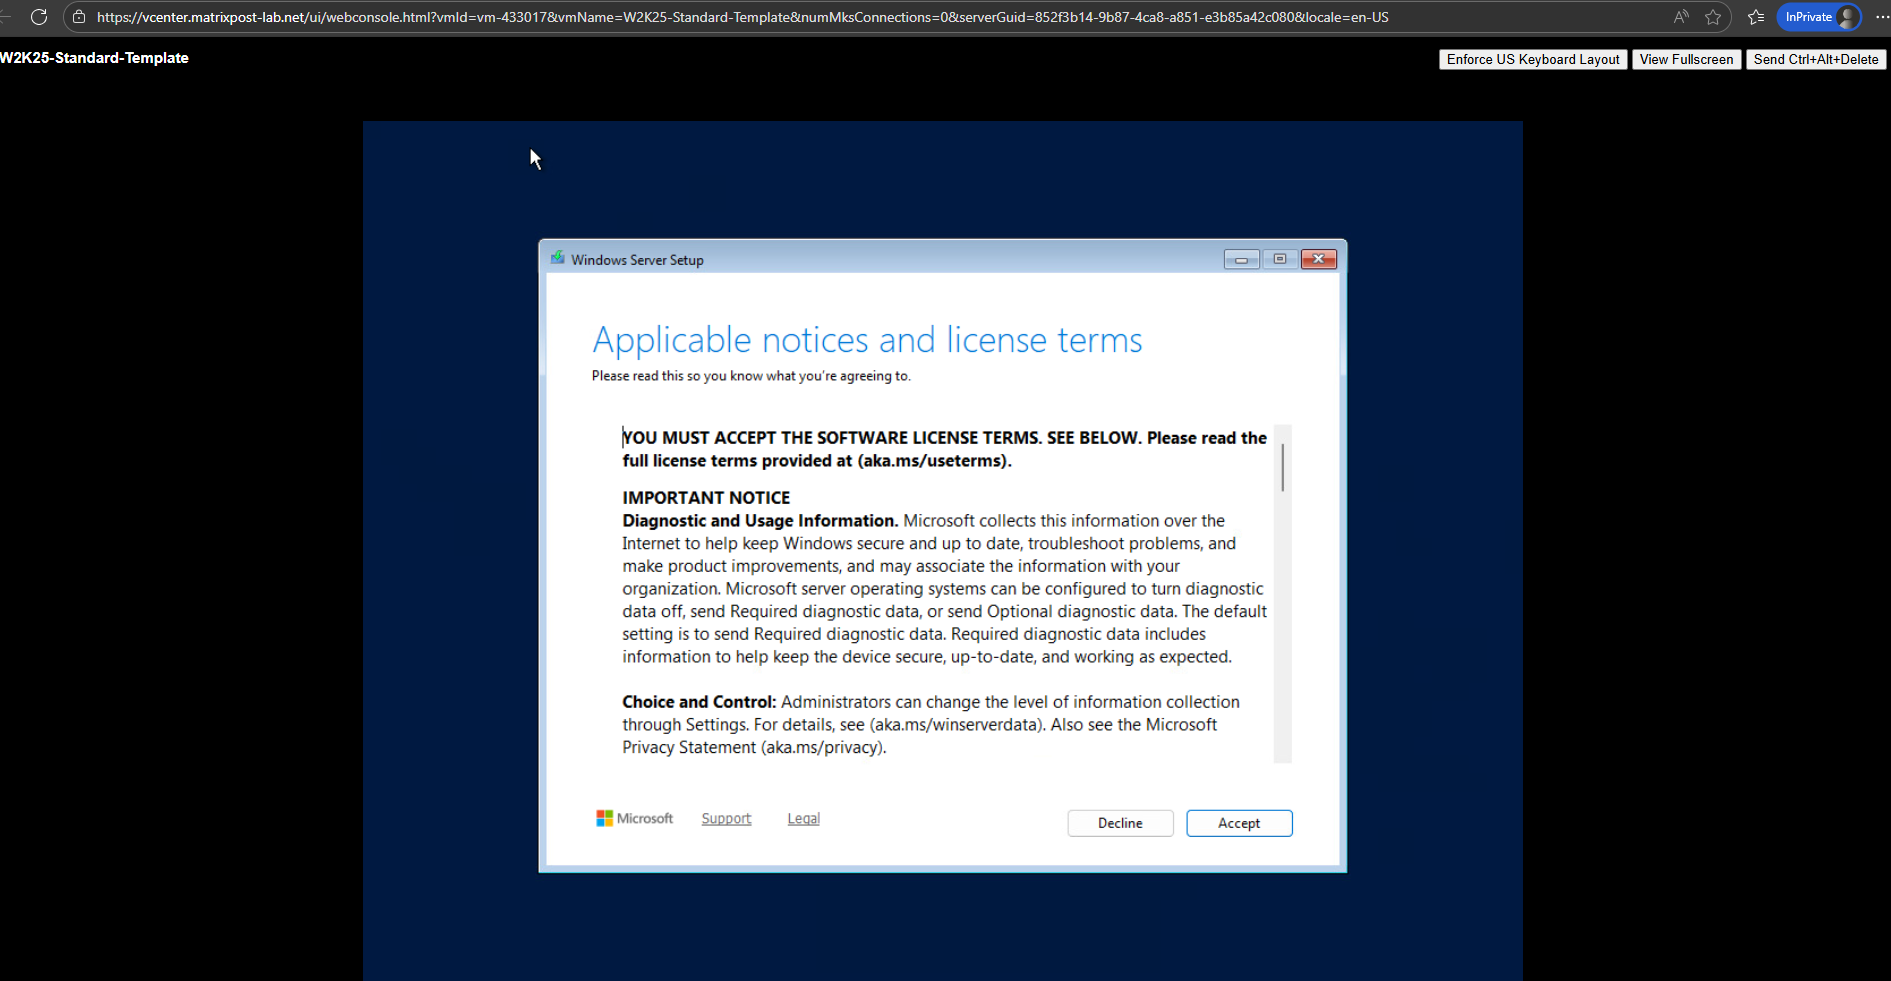1891x981 pixels.
Task: Maximize the Windows Server Setup window
Action: tap(1280, 259)
